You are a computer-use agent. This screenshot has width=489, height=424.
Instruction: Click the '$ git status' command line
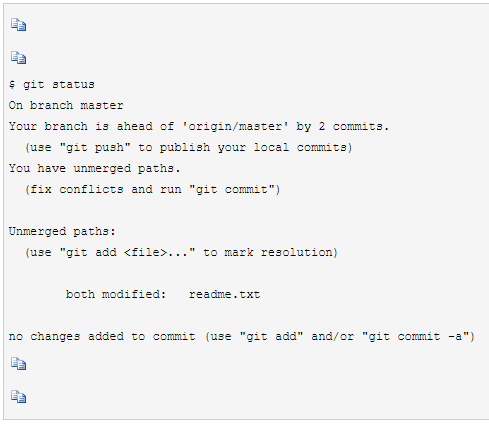pyautogui.click(x=52, y=85)
